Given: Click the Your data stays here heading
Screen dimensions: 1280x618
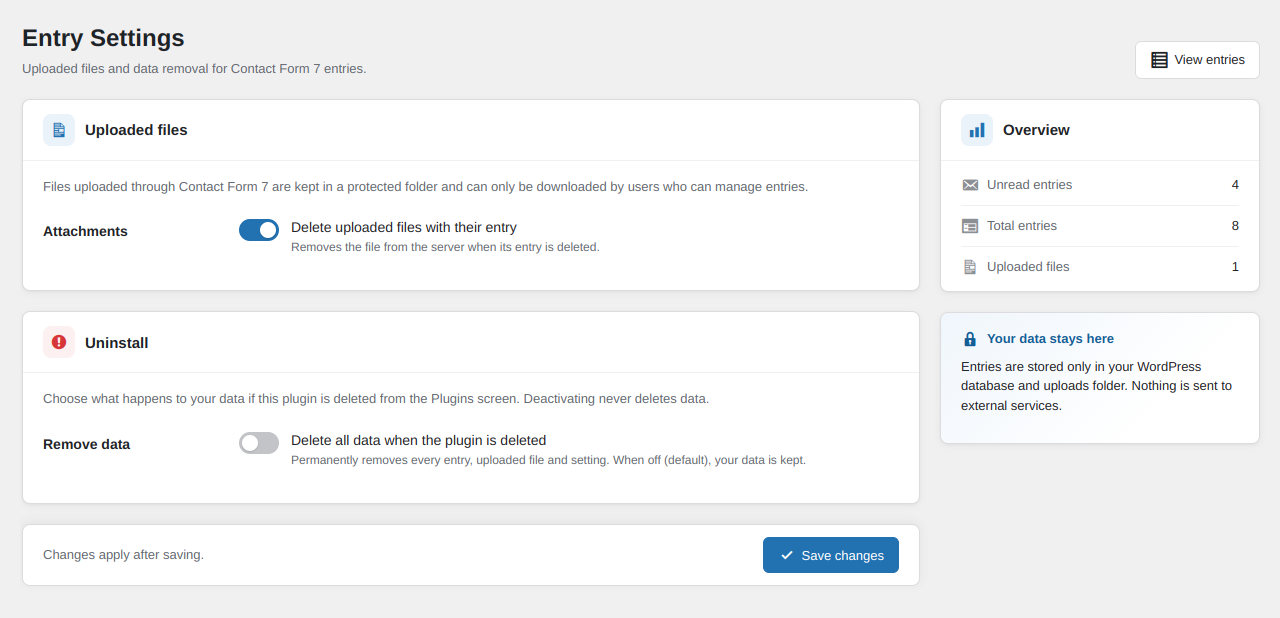Looking at the screenshot, I should [x=1050, y=339].
